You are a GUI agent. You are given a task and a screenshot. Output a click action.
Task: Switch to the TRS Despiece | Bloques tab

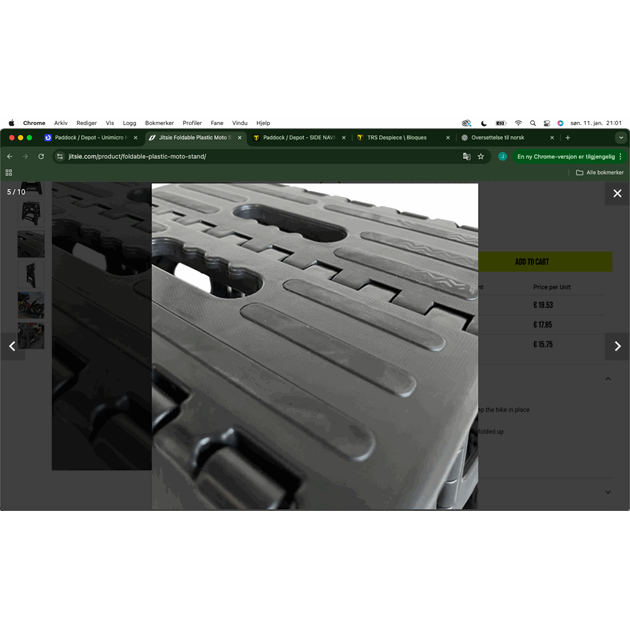tap(397, 137)
